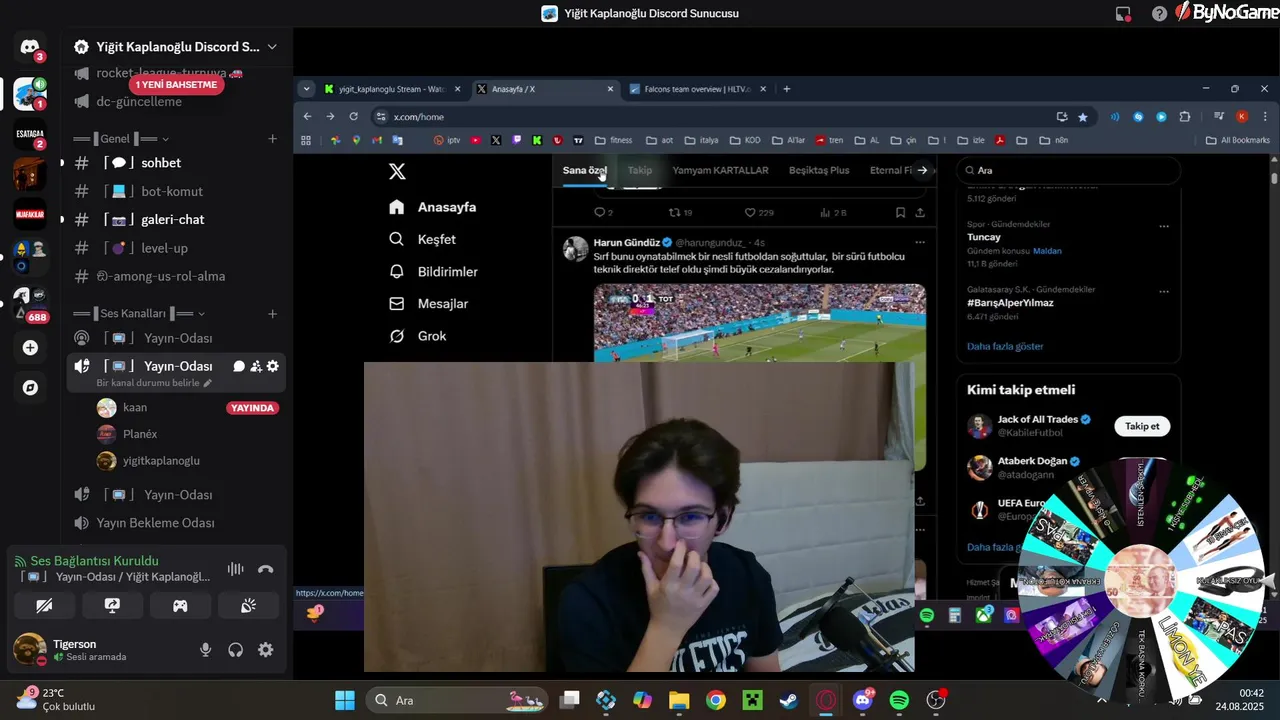The width and height of the screenshot is (1280, 720).
Task: Select the Sana özel timeline tab
Action: coord(584,171)
